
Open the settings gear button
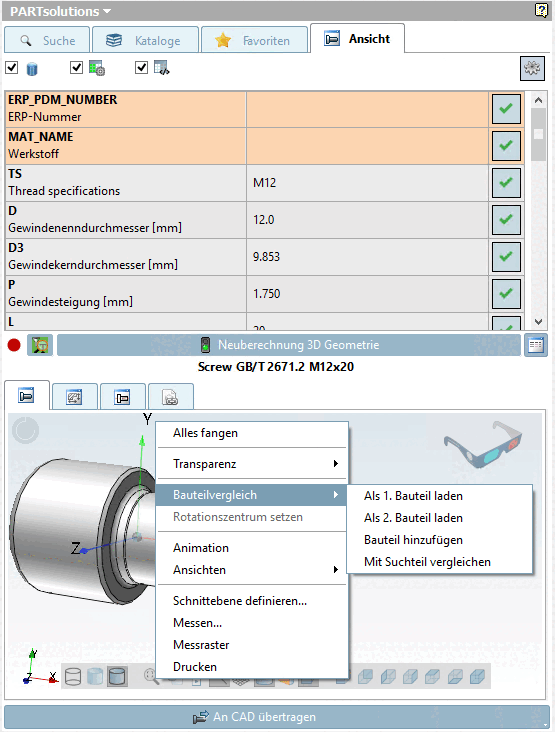tap(532, 69)
